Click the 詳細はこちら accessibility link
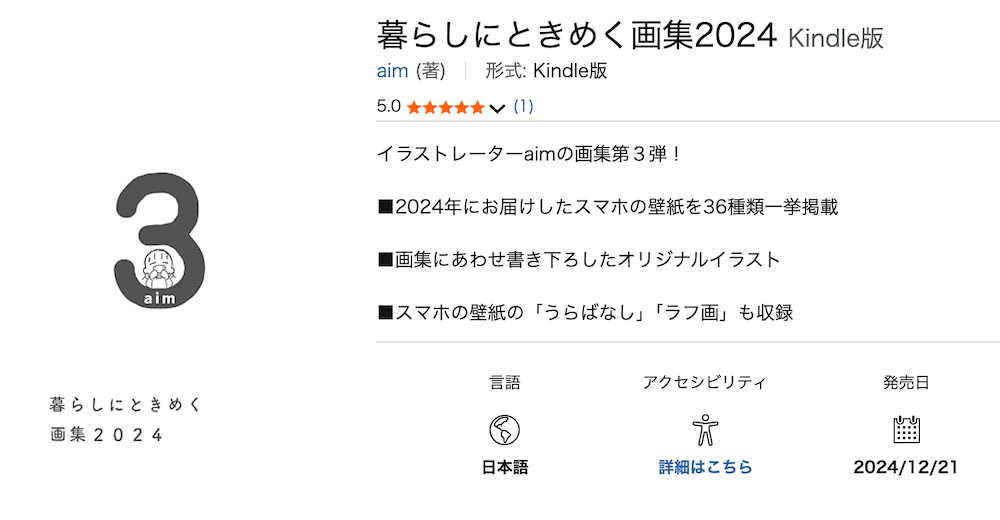 pos(705,467)
